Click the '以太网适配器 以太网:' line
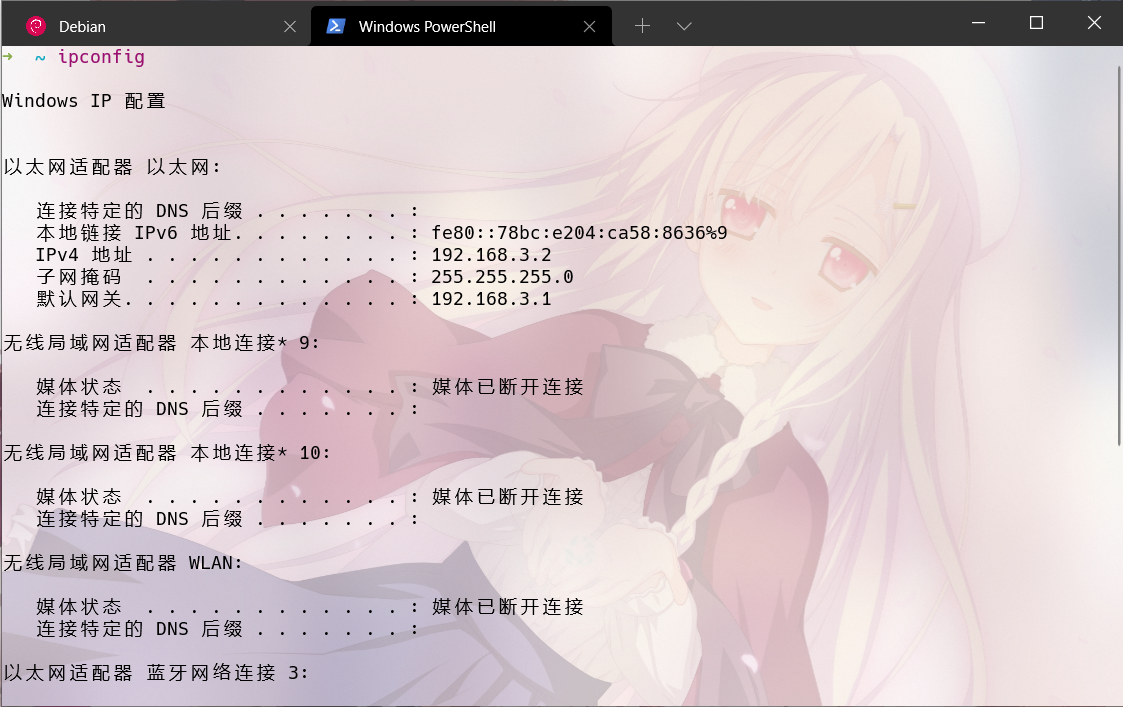The height and width of the screenshot is (707, 1123). pyautogui.click(x=112, y=167)
